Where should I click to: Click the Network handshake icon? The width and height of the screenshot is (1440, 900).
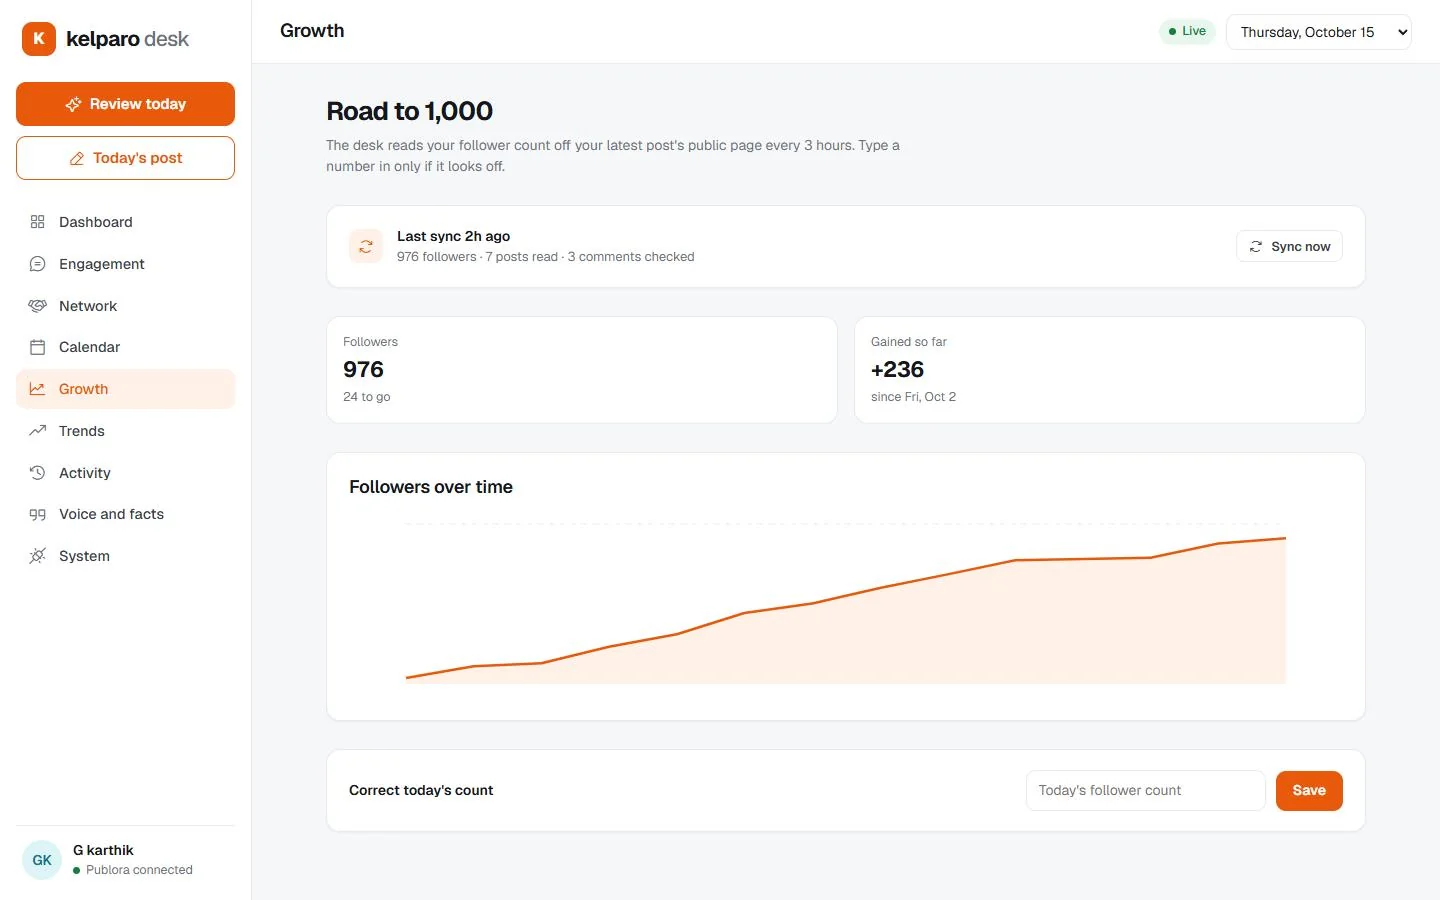38,306
